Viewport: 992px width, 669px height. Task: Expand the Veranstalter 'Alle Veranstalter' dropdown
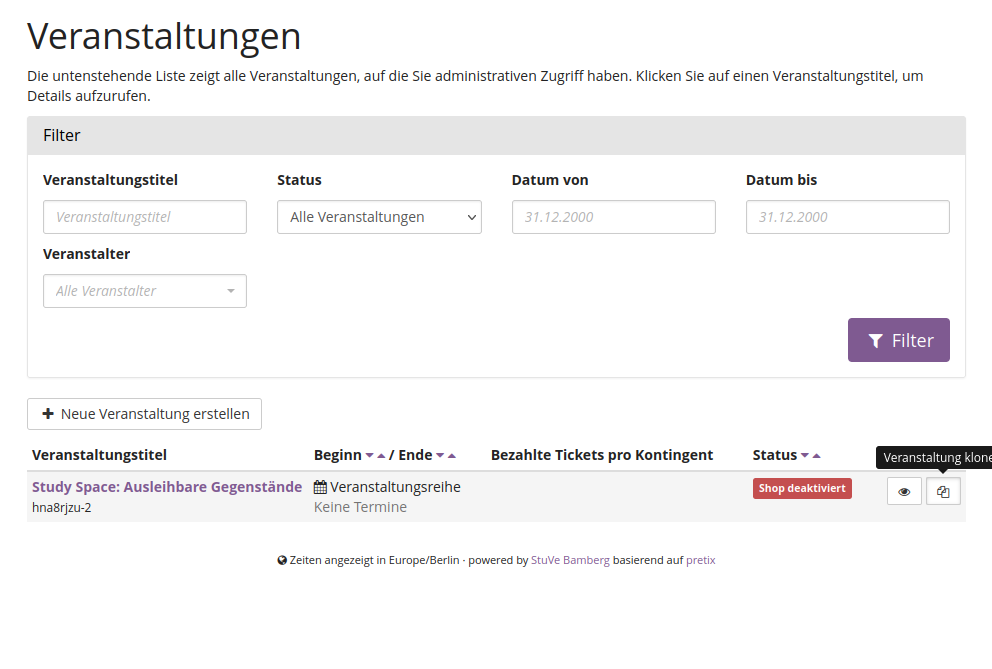coord(145,291)
